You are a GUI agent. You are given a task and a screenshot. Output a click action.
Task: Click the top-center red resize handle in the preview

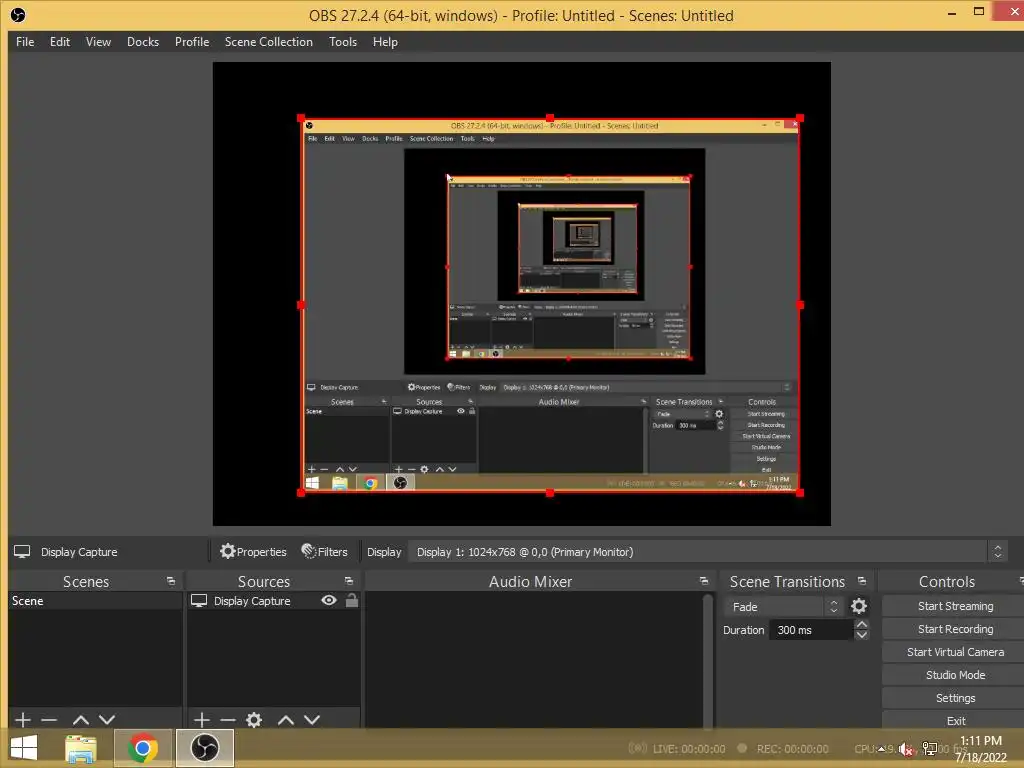pos(550,118)
